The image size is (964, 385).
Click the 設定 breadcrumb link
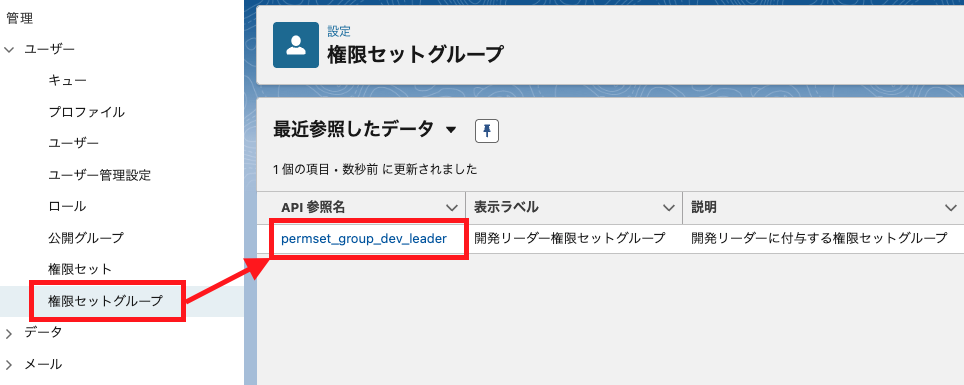click(x=339, y=32)
